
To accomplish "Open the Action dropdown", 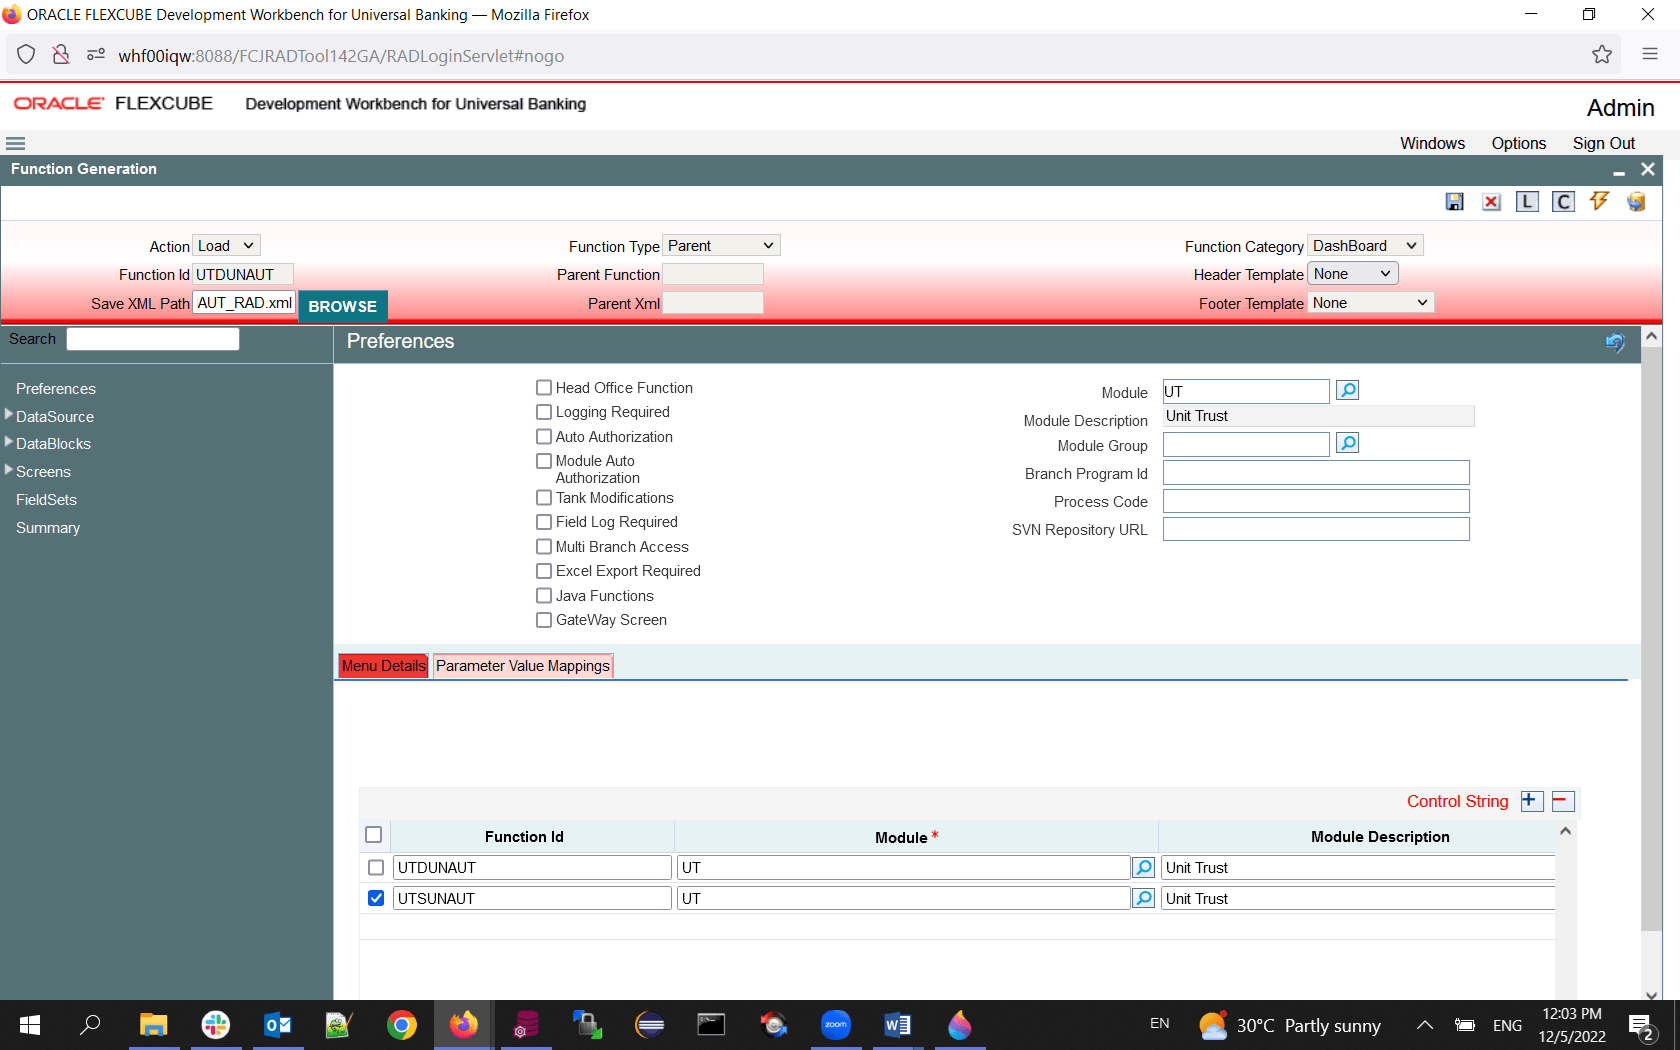I will pos(226,246).
